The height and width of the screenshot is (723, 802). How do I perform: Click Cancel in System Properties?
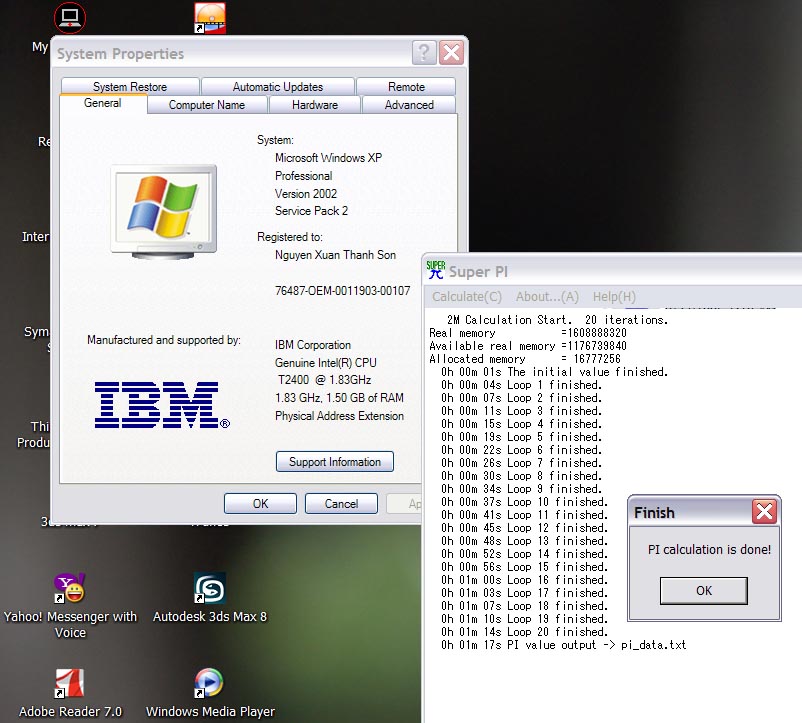341,504
